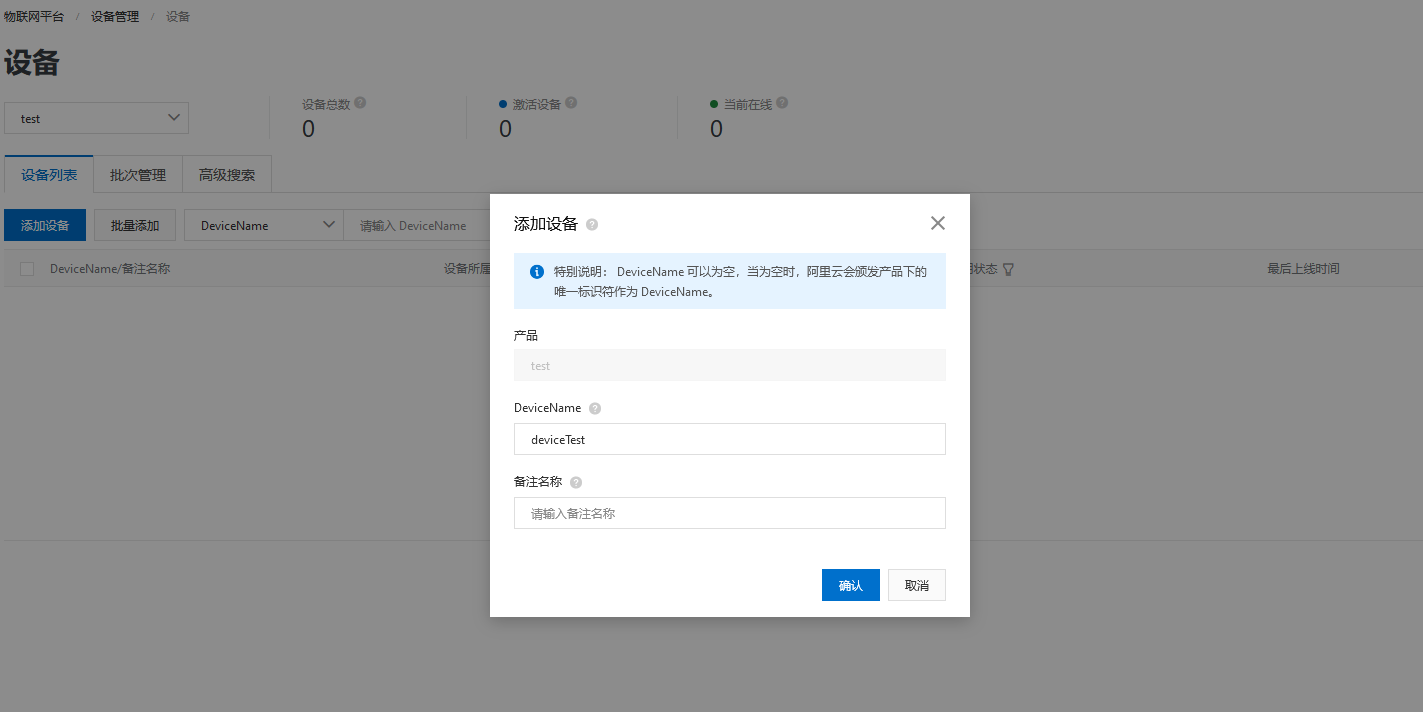This screenshot has height=712, width=1423.
Task: Close the 添加设备 dialog with X
Action: coord(937,223)
